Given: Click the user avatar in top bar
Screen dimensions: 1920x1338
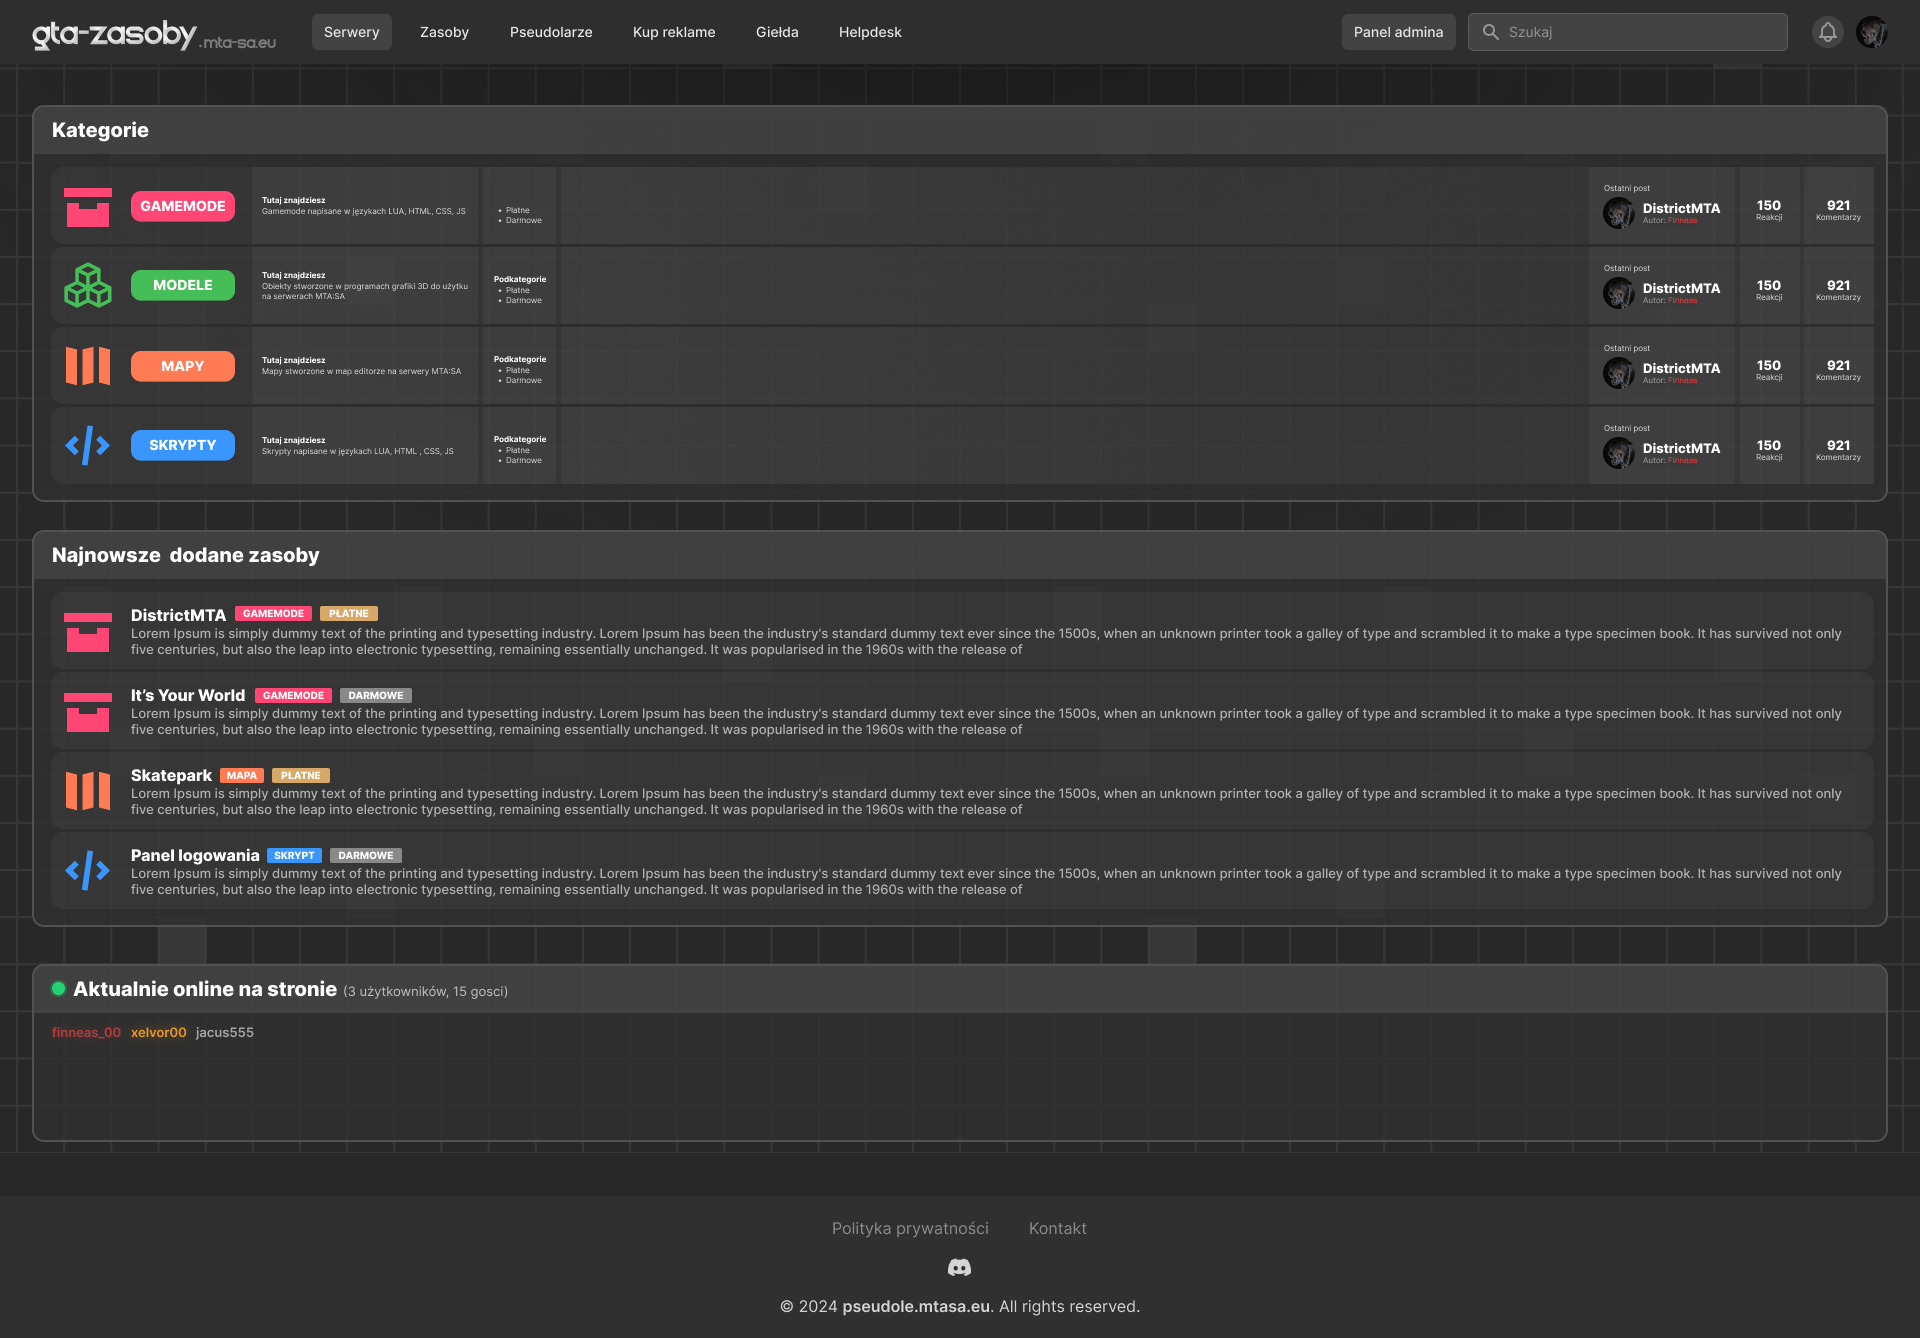Looking at the screenshot, I should (1871, 32).
